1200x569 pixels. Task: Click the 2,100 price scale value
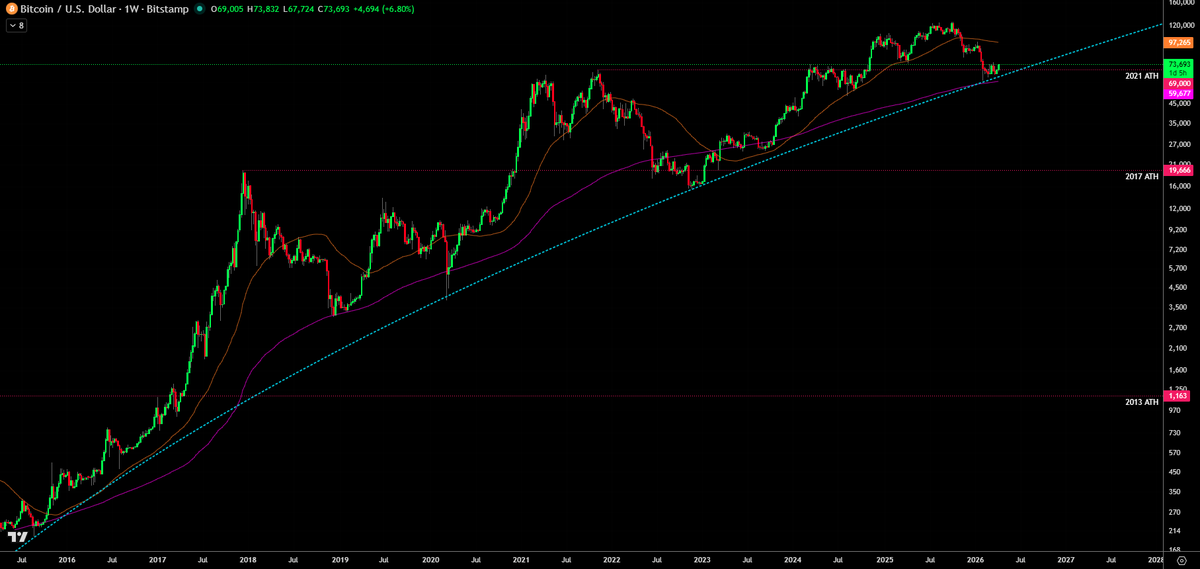(1179, 347)
